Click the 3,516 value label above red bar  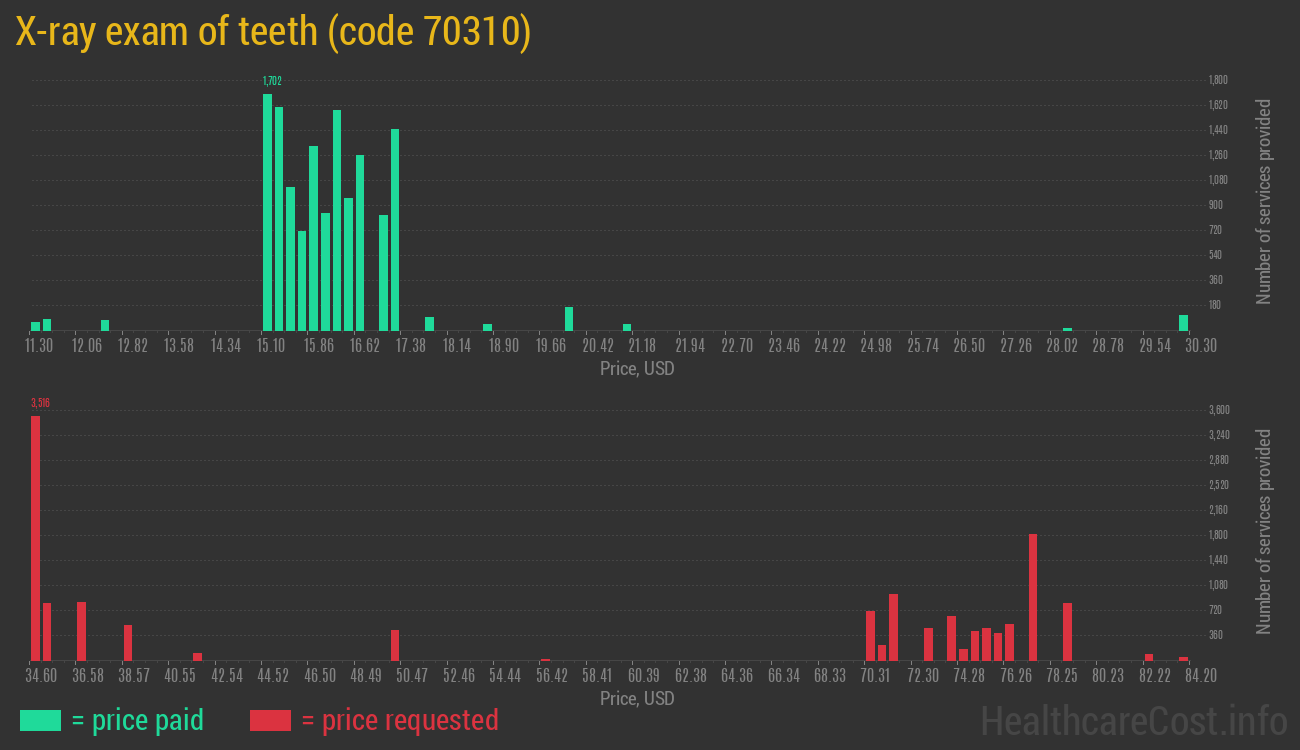[40, 403]
